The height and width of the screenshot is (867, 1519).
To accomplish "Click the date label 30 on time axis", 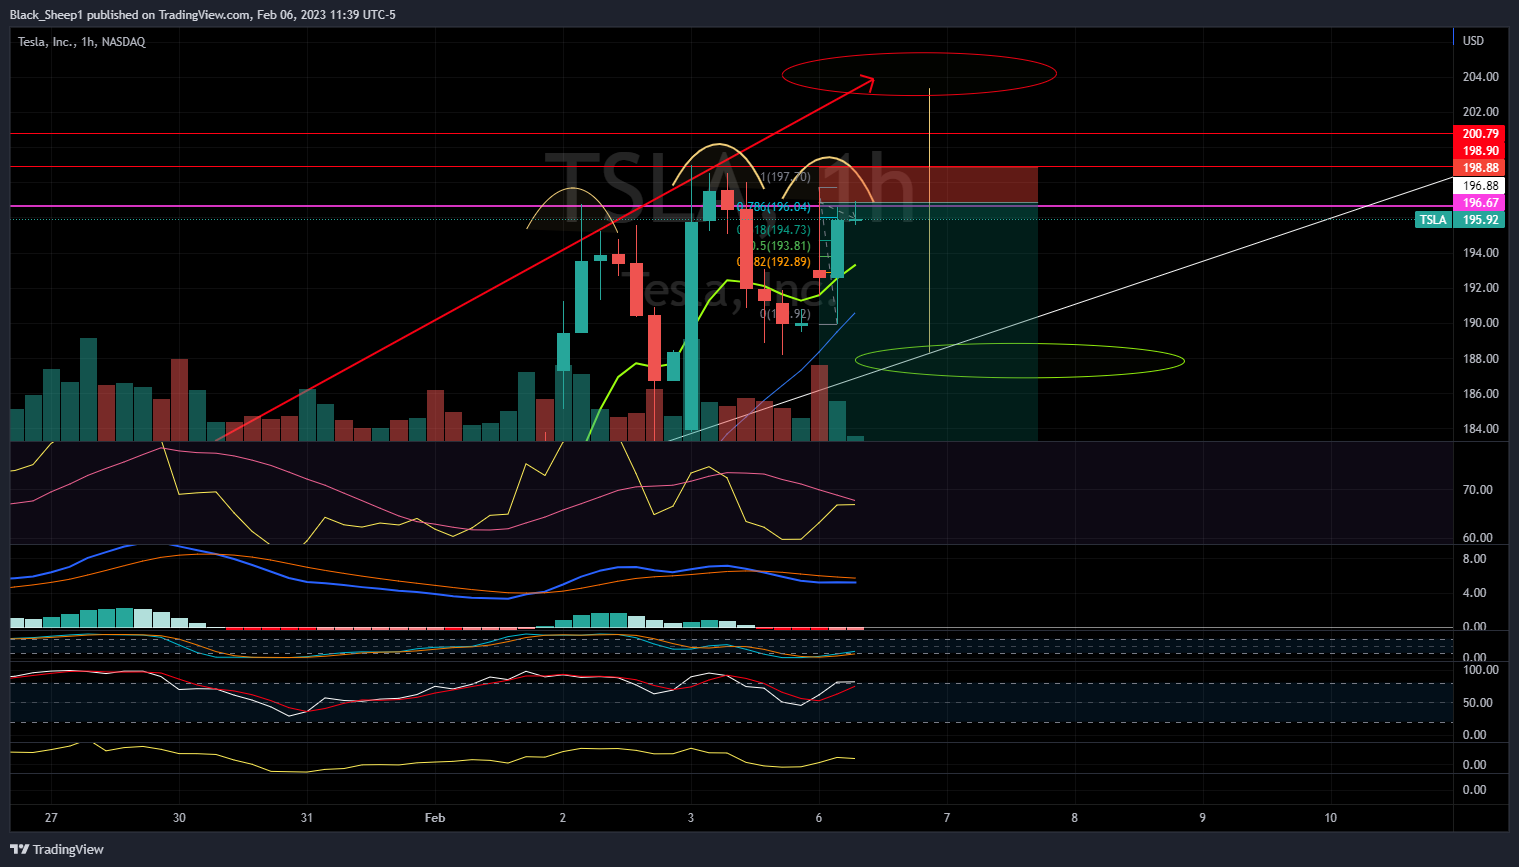I will [x=179, y=818].
